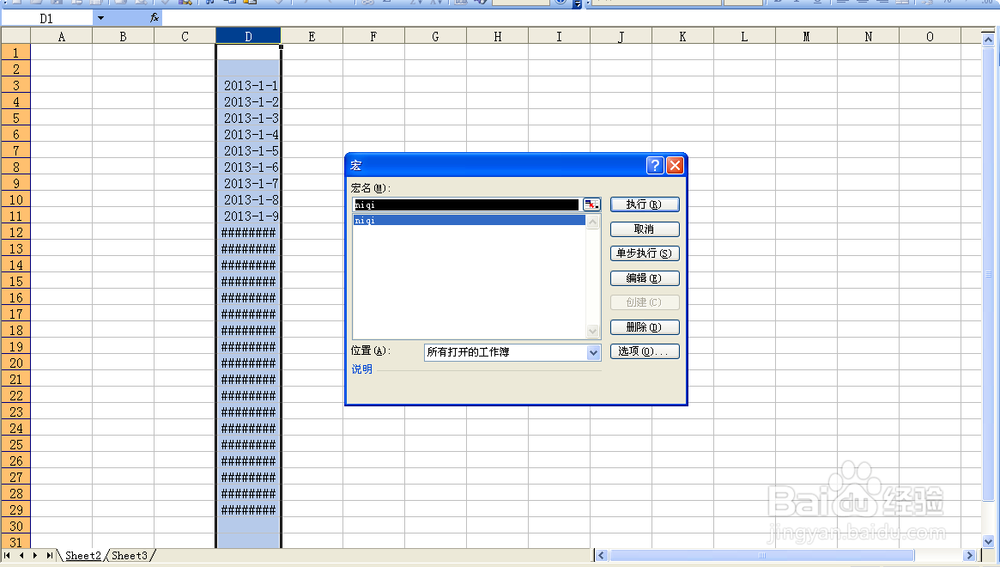Select column E header

312,36
